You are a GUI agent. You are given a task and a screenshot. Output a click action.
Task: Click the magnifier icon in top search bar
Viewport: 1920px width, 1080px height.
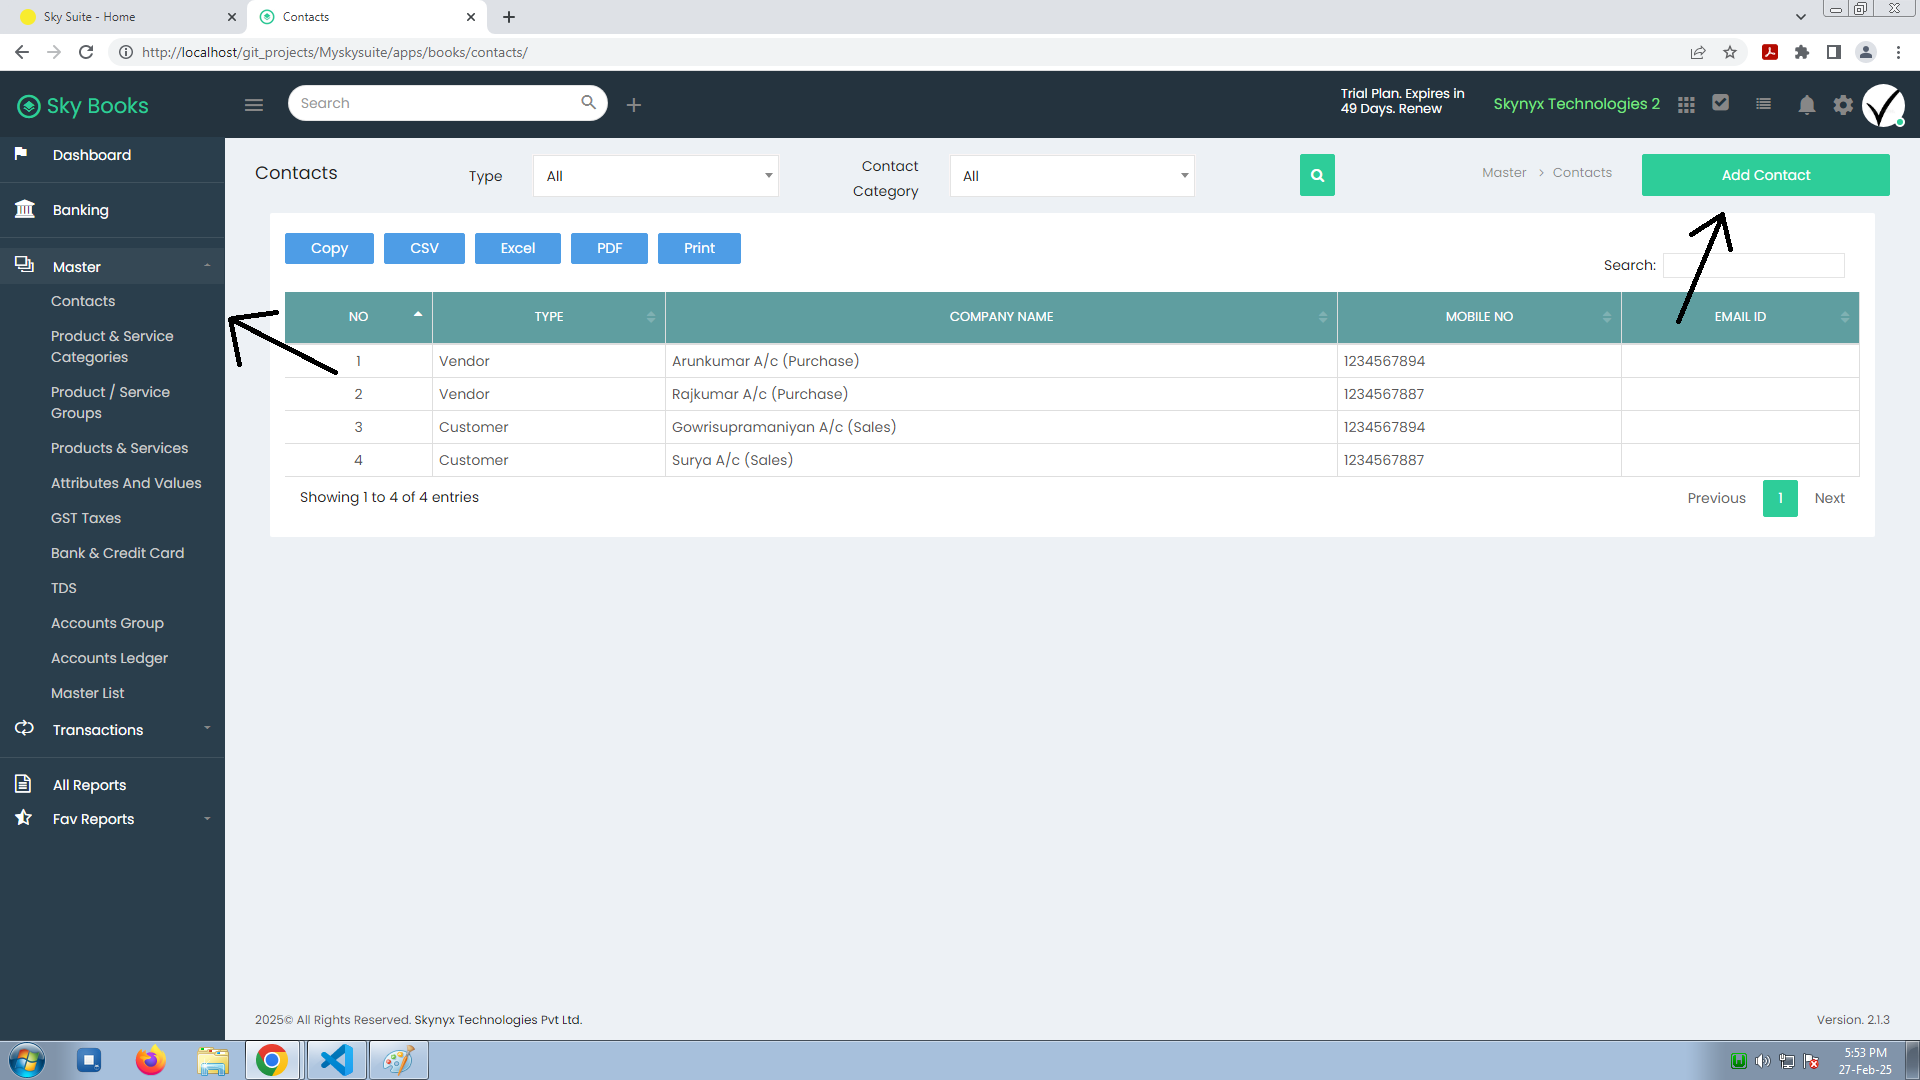[x=588, y=102]
